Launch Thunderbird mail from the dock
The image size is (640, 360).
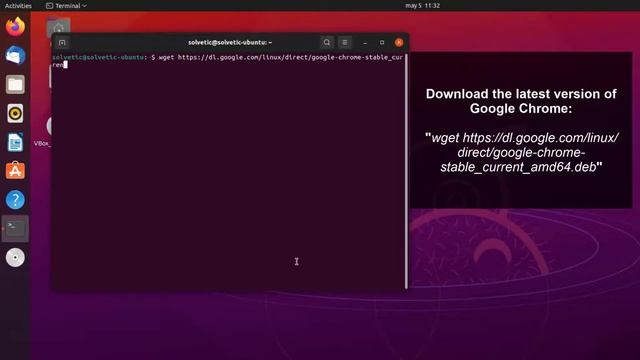click(x=15, y=56)
